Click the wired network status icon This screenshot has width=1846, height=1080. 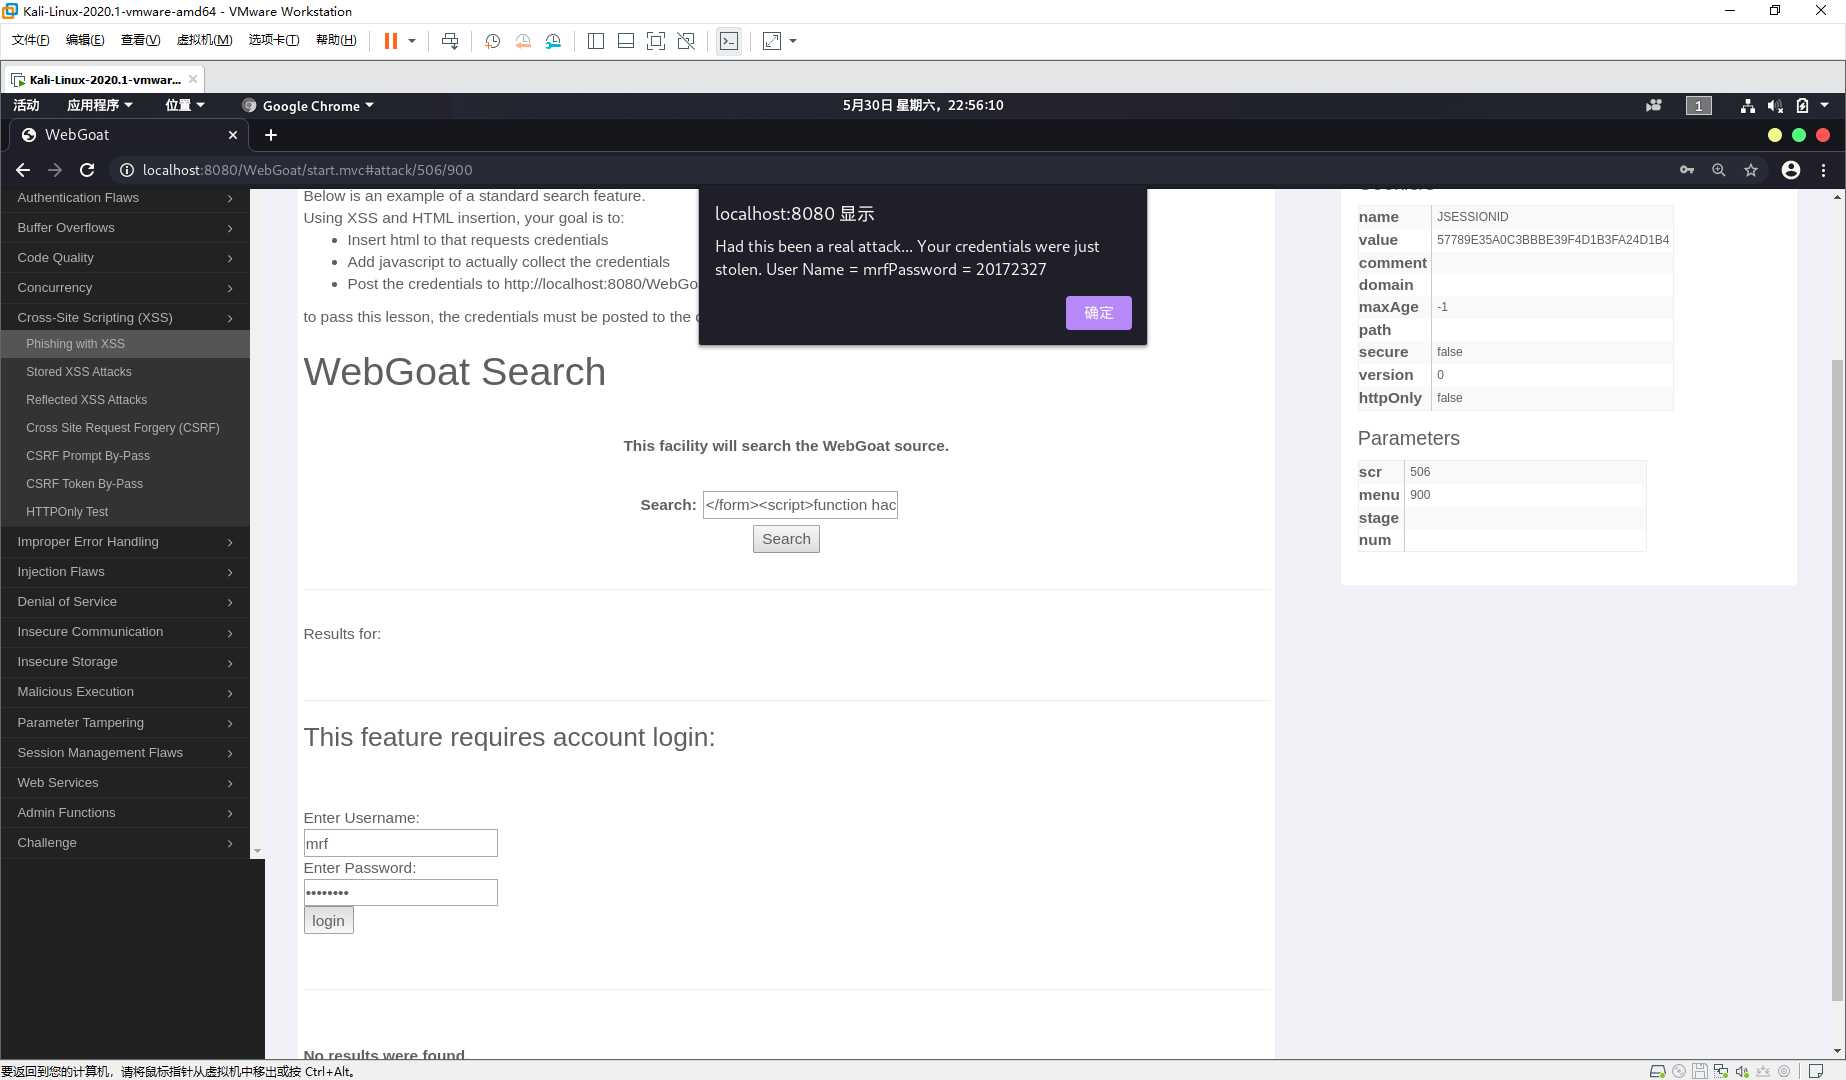(x=1748, y=105)
